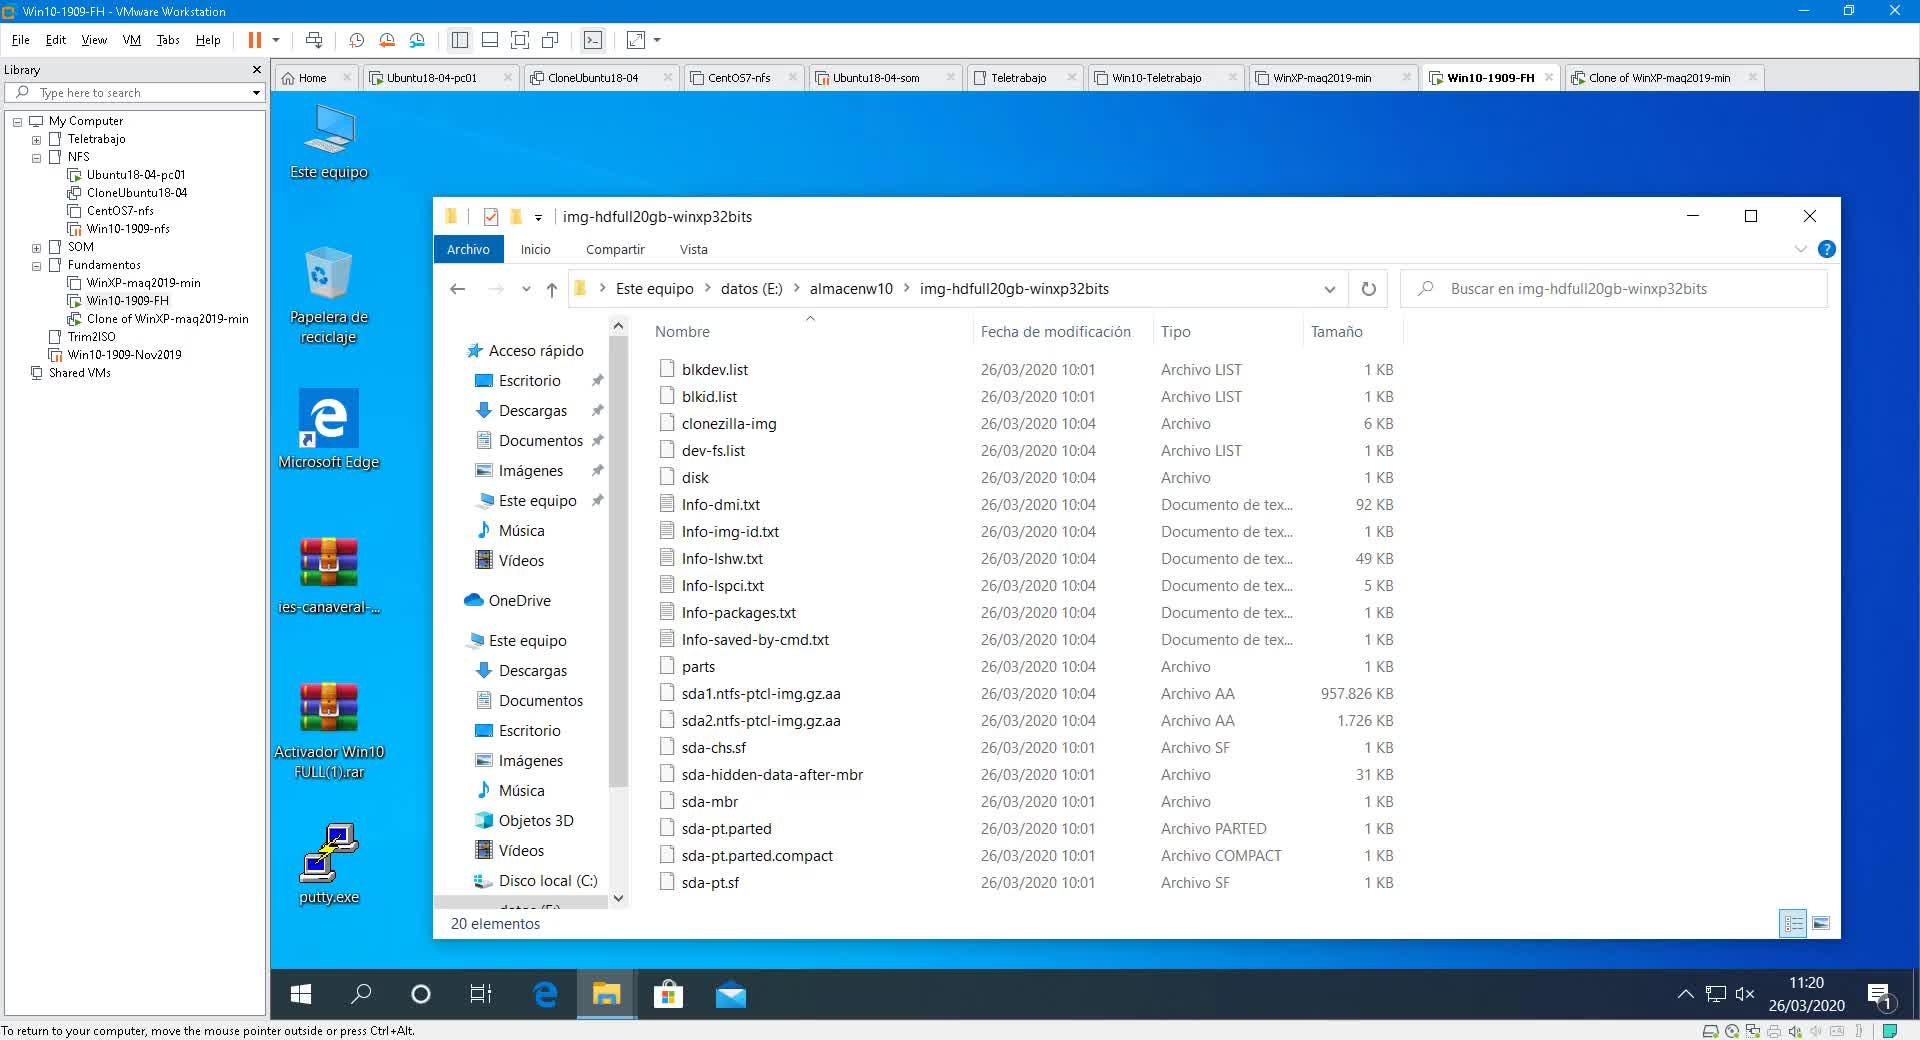Open the console view toolbar icon
The height and width of the screenshot is (1040, 1920).
coord(593,40)
